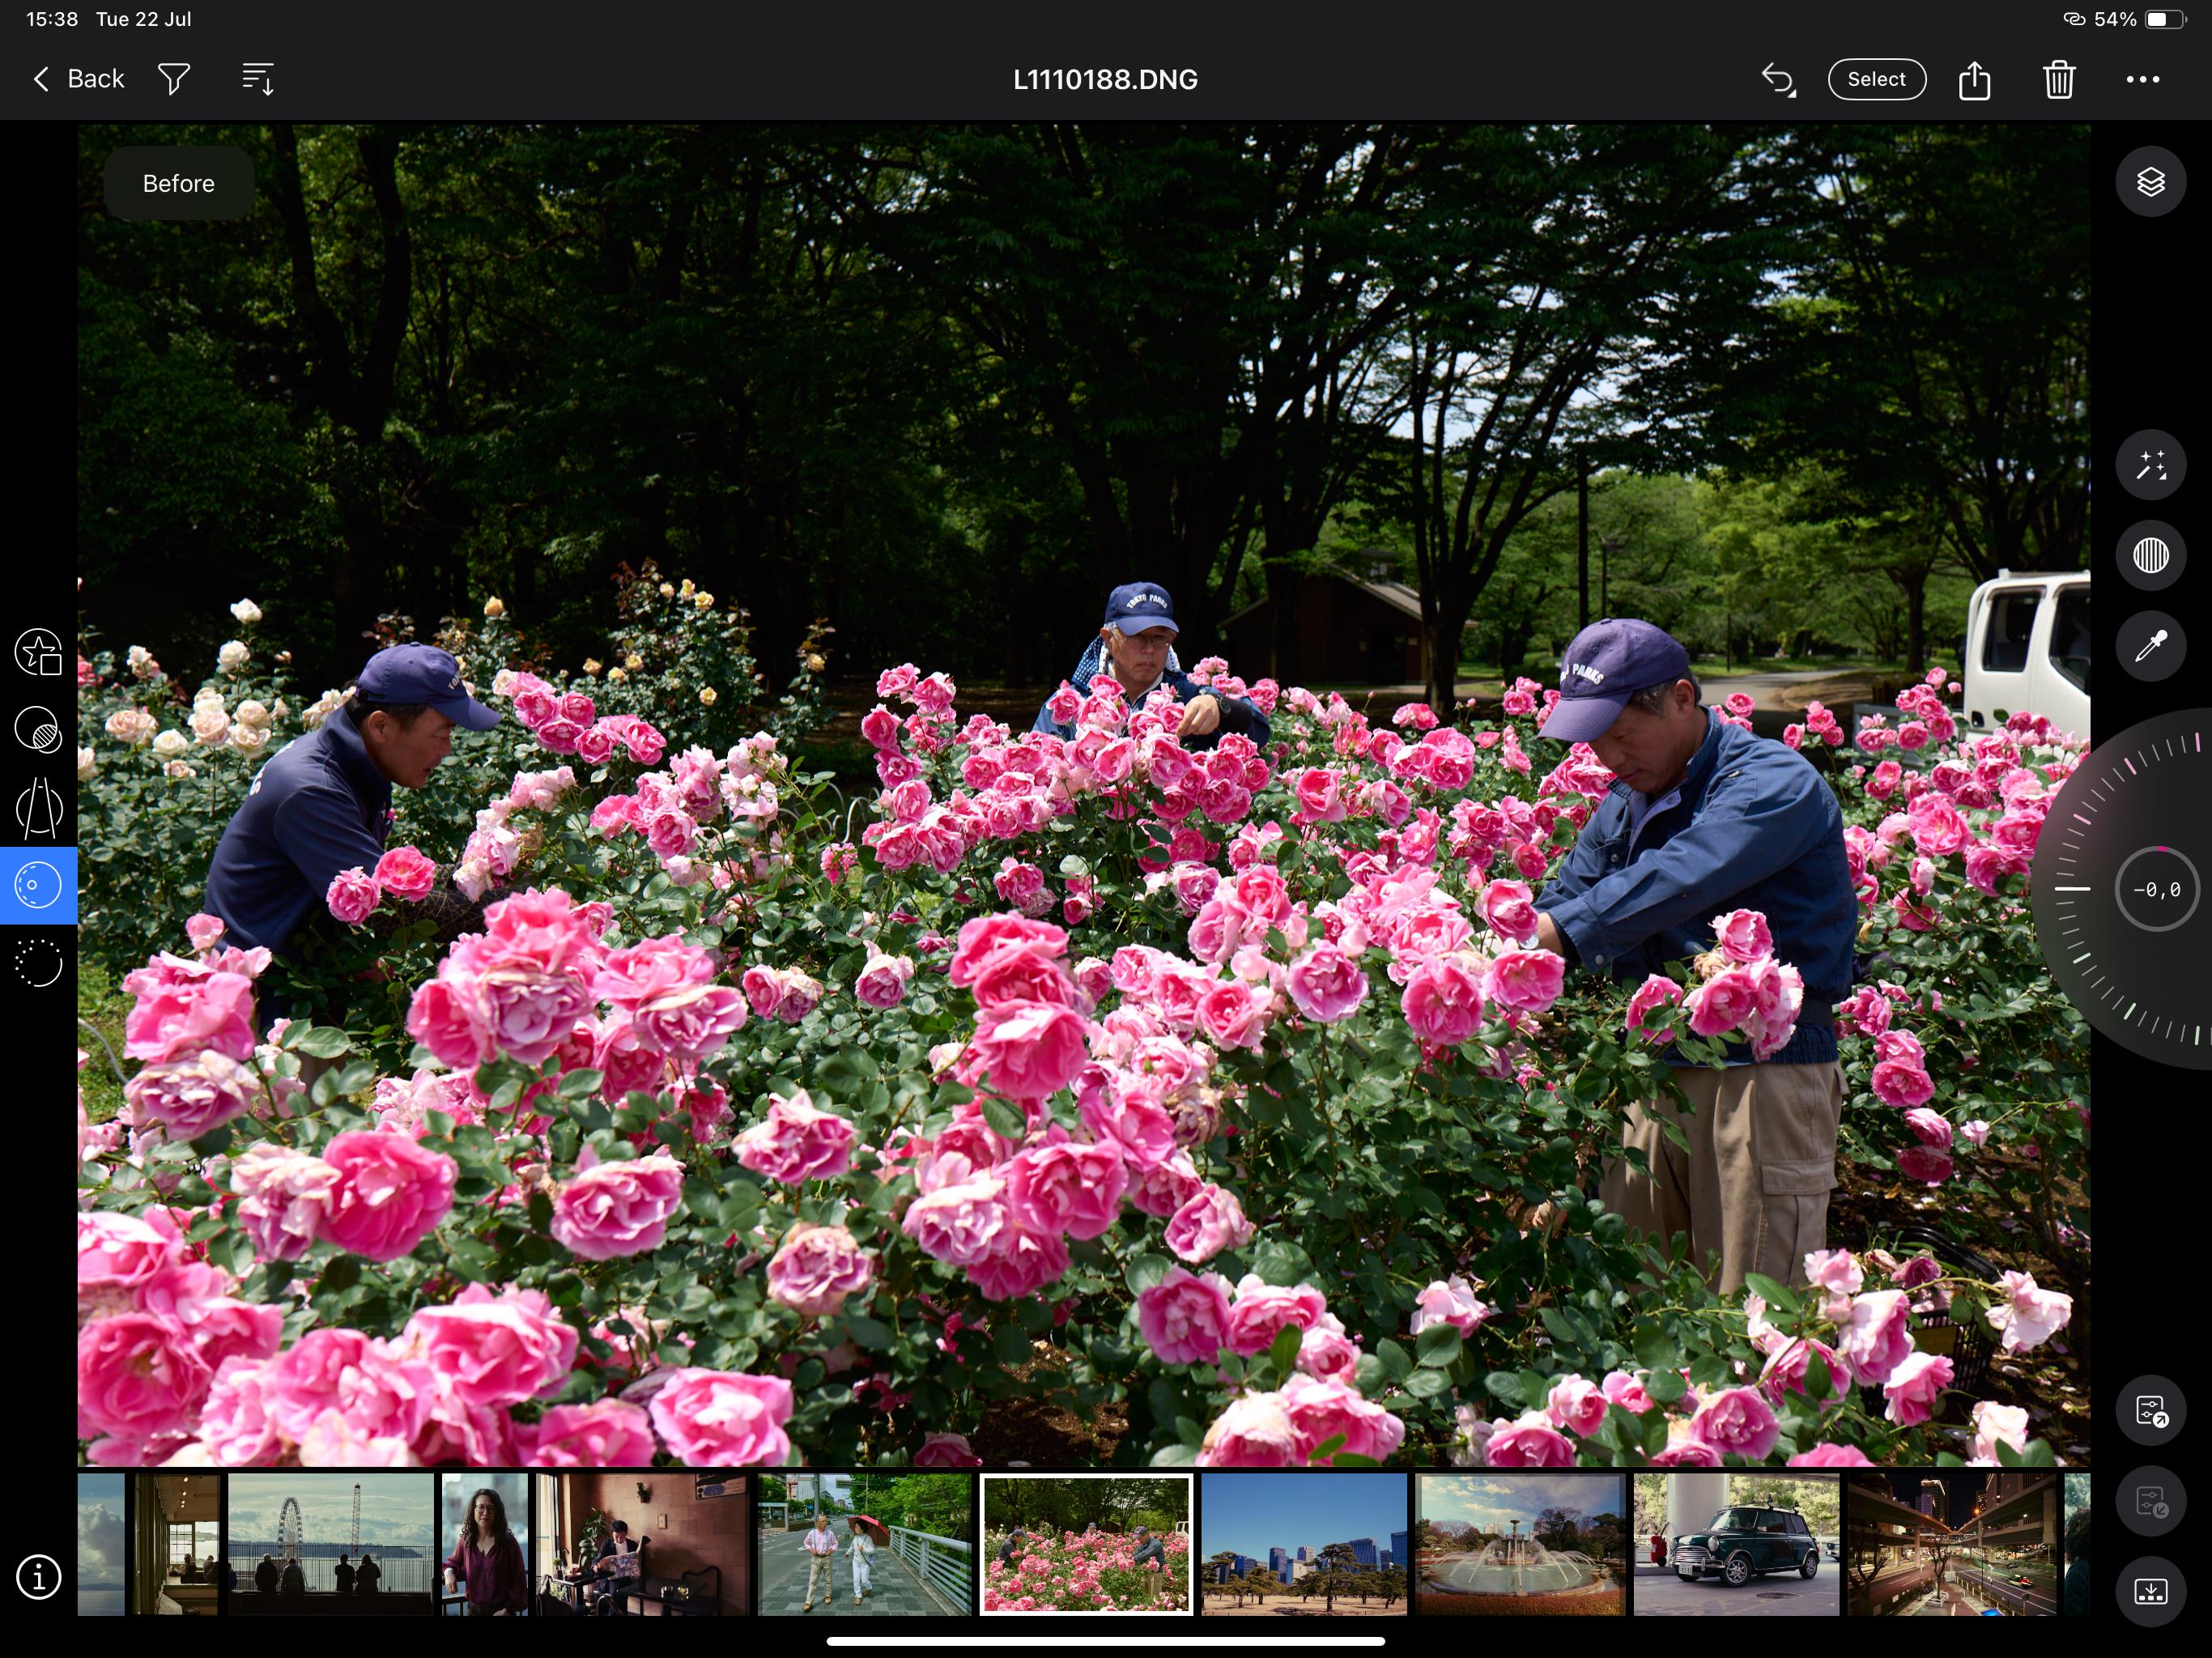Viewport: 2212px width, 1658px height.
Task: Delete photo with trash icon
Action: coord(2059,79)
